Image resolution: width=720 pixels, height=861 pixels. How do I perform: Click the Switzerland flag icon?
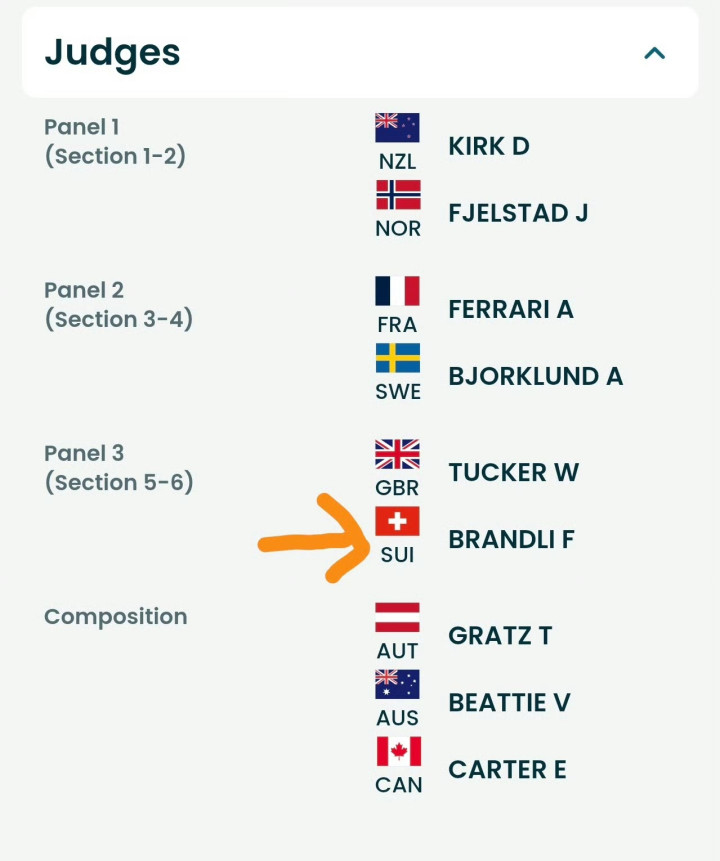(x=397, y=521)
